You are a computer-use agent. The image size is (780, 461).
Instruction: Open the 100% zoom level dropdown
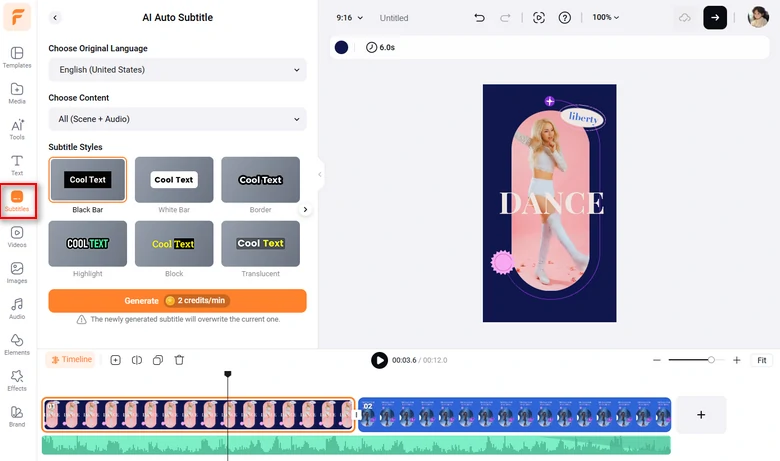(605, 17)
